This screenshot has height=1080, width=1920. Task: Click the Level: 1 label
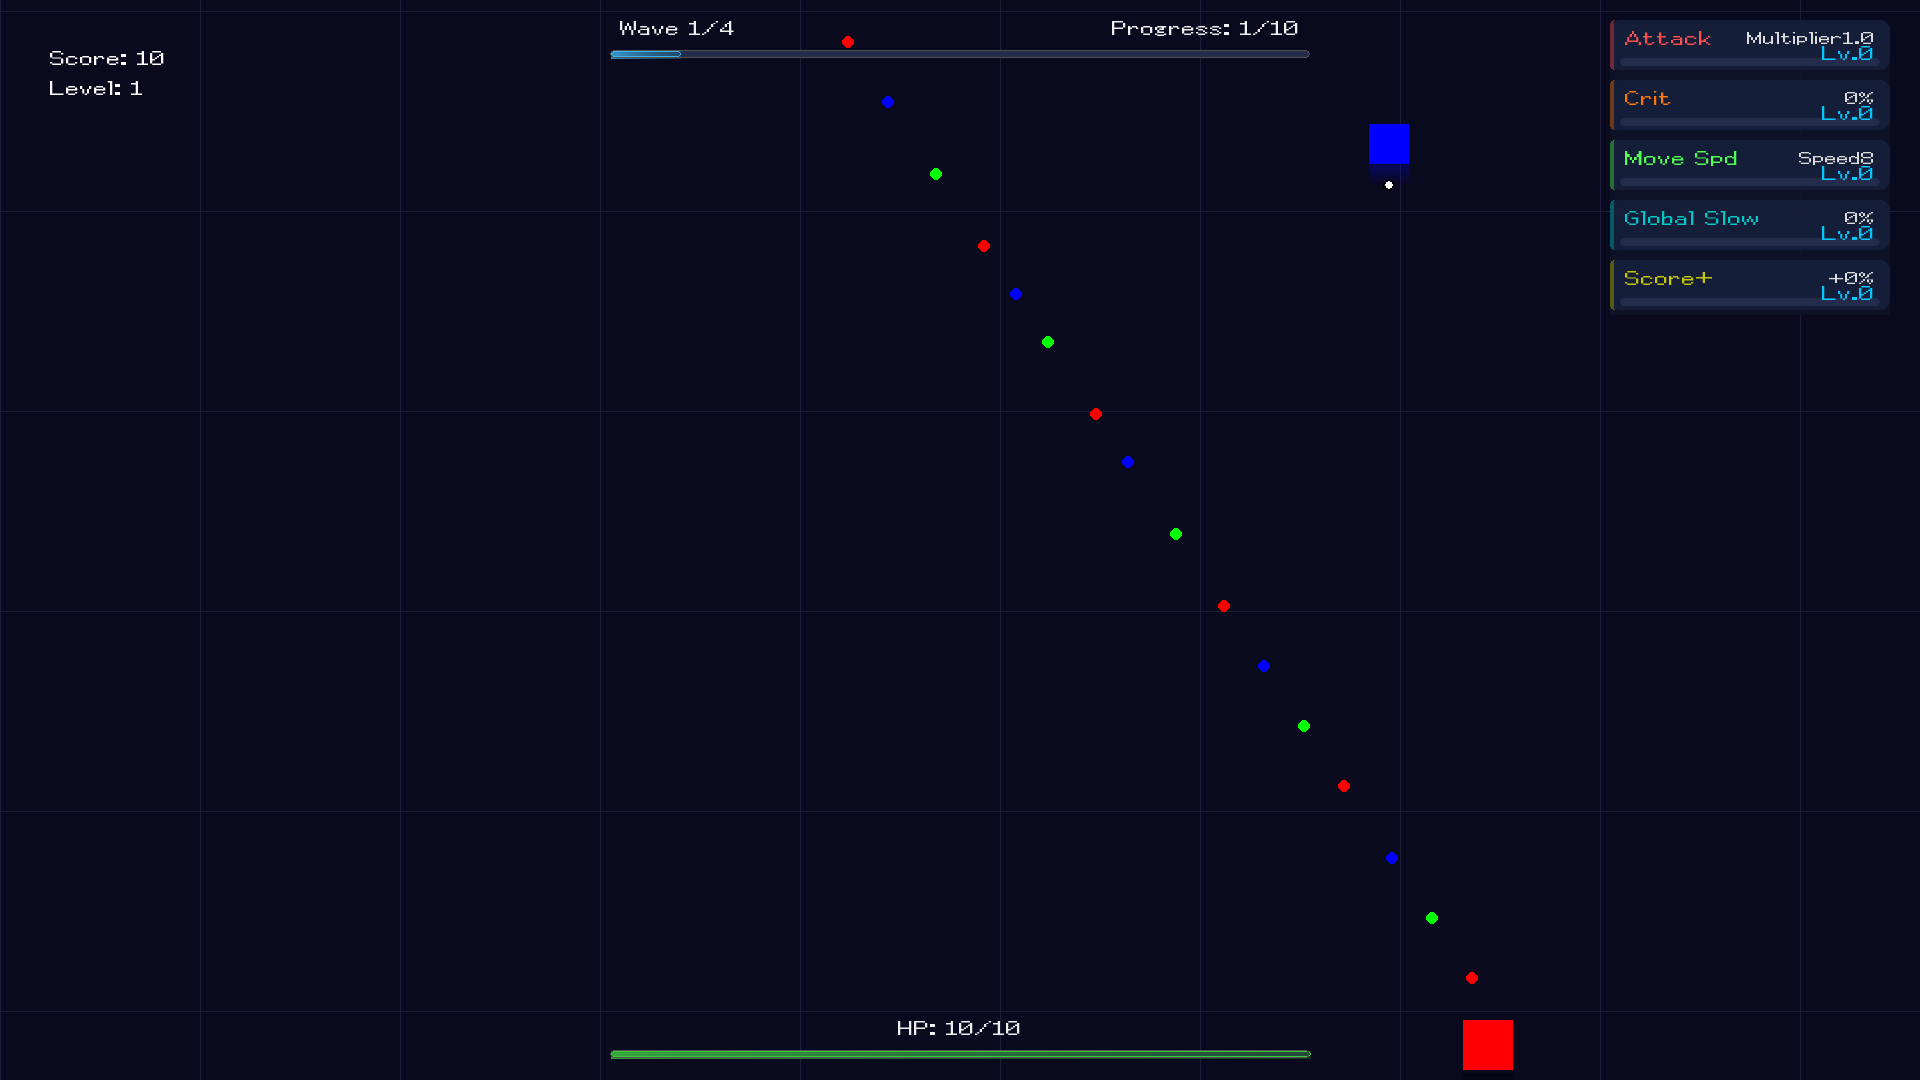point(95,88)
